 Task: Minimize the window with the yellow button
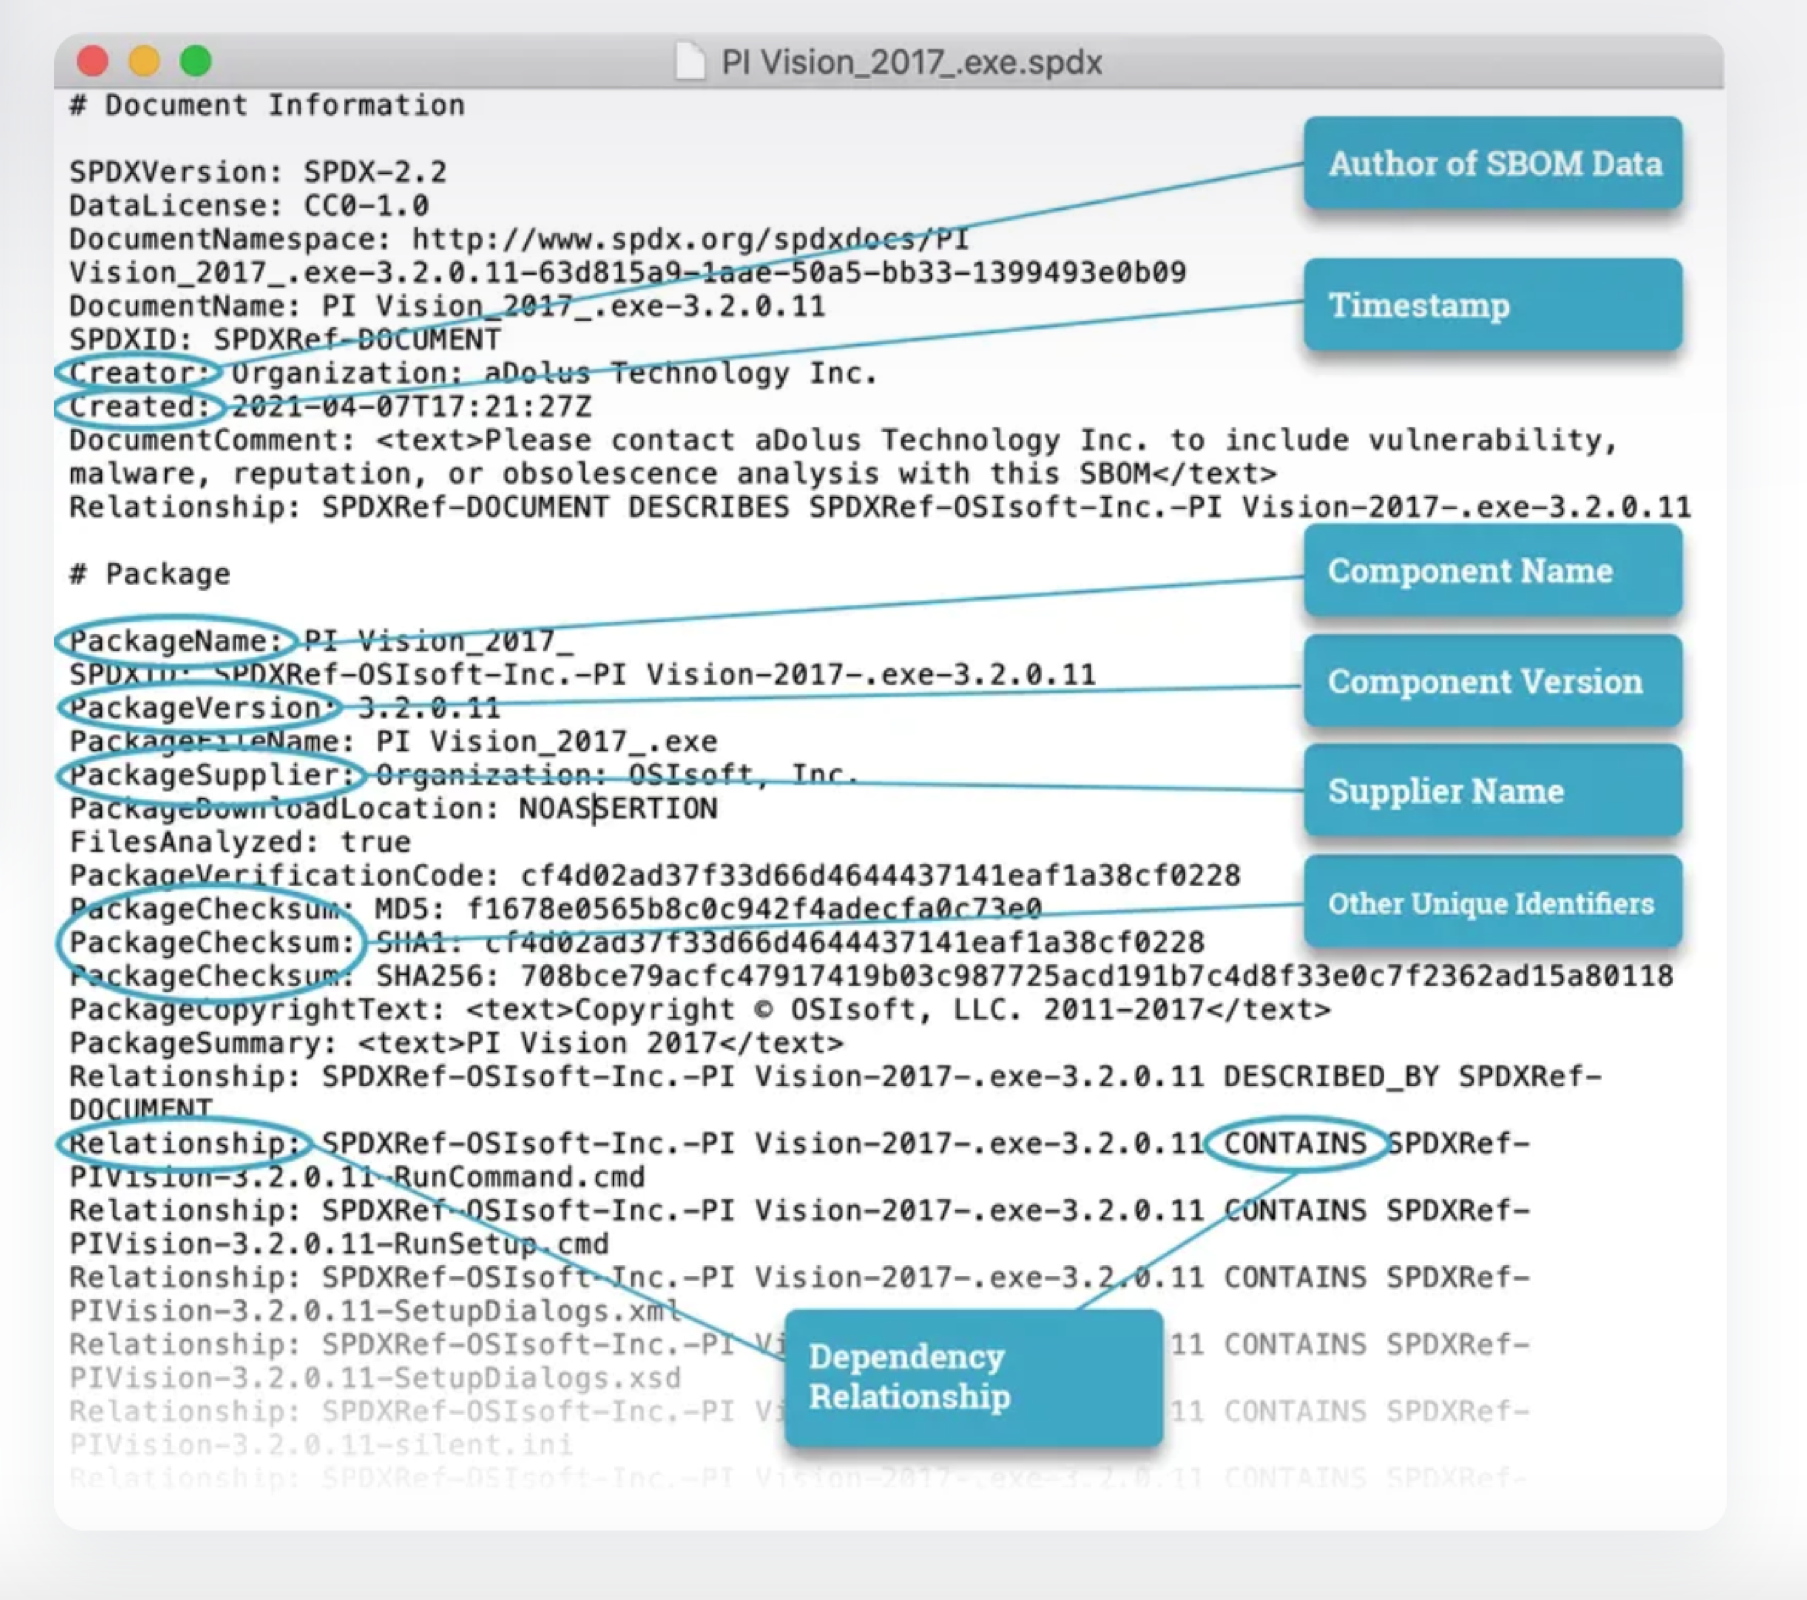point(144,61)
